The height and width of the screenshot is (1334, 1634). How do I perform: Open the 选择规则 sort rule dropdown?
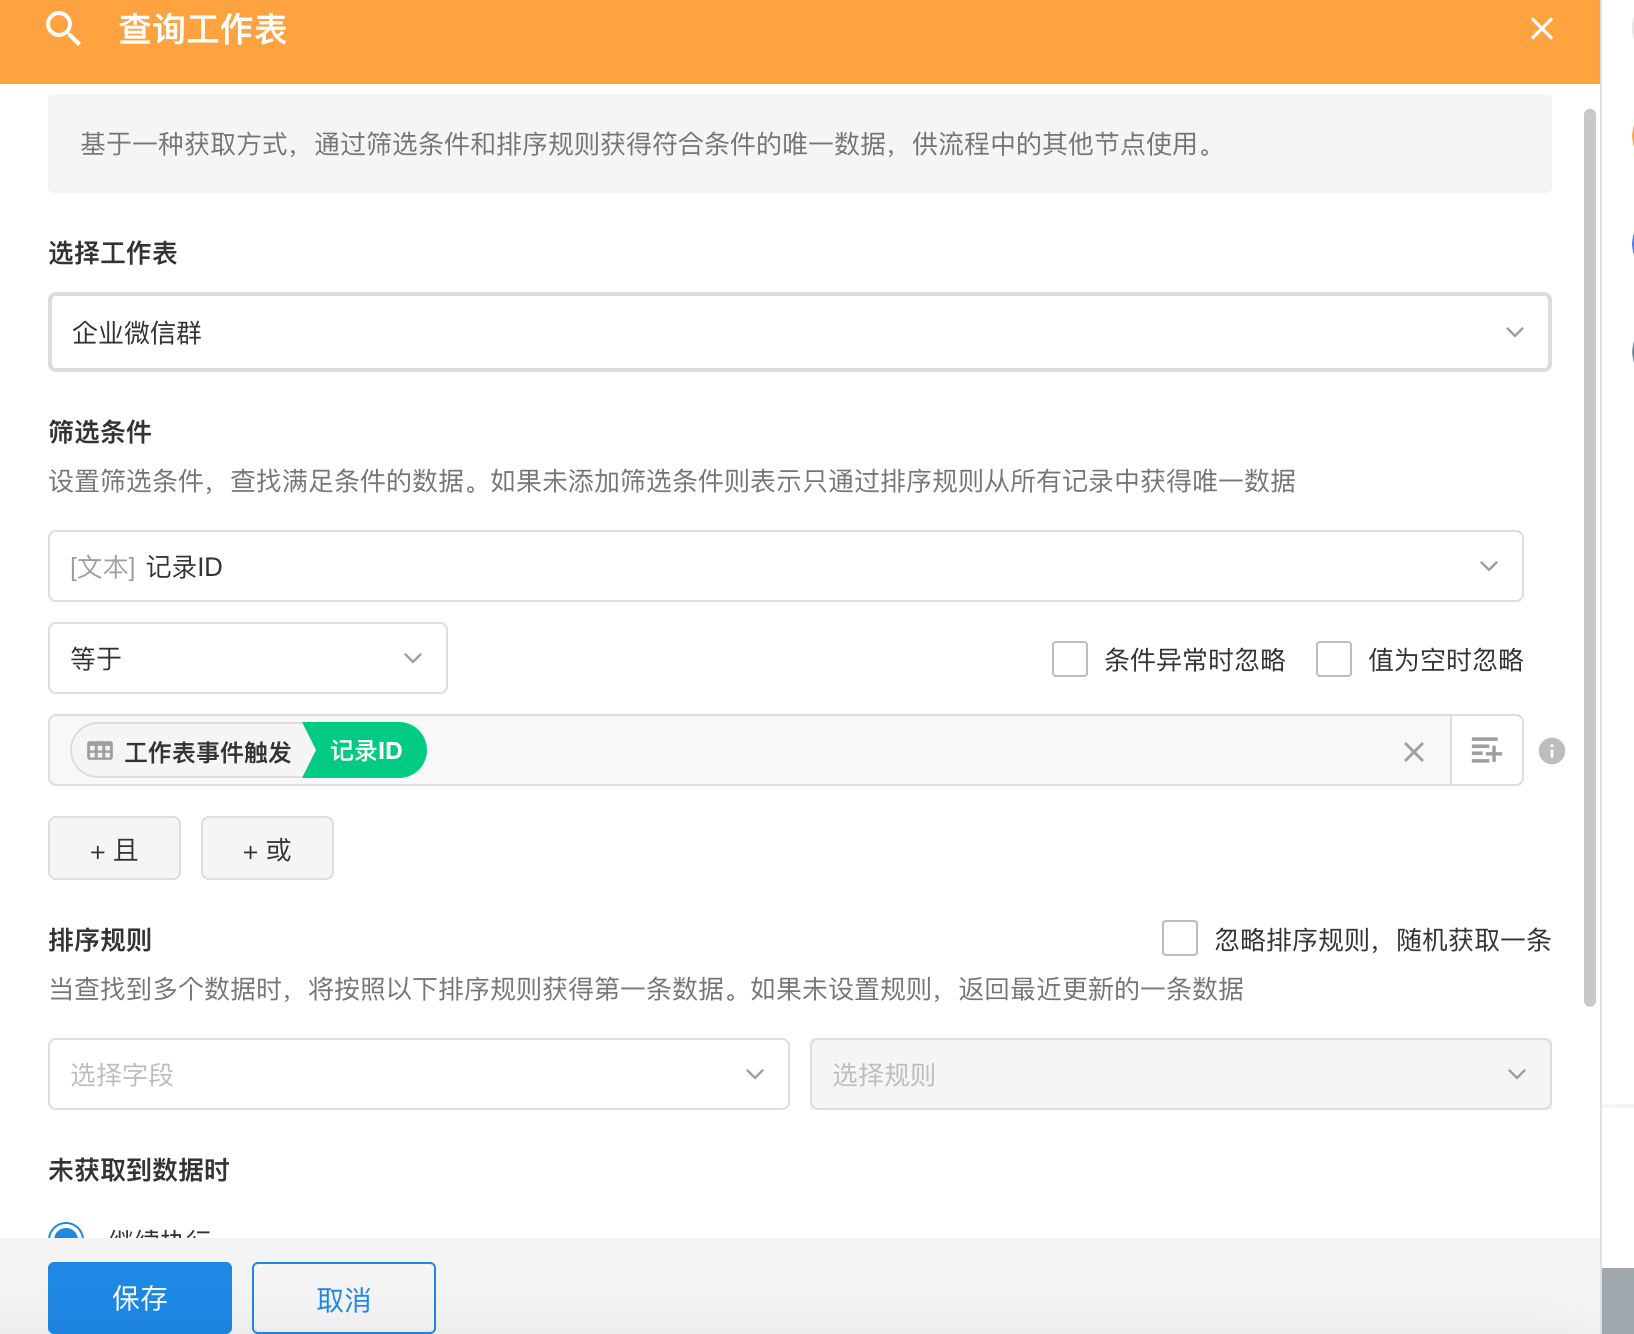(x=1180, y=1075)
